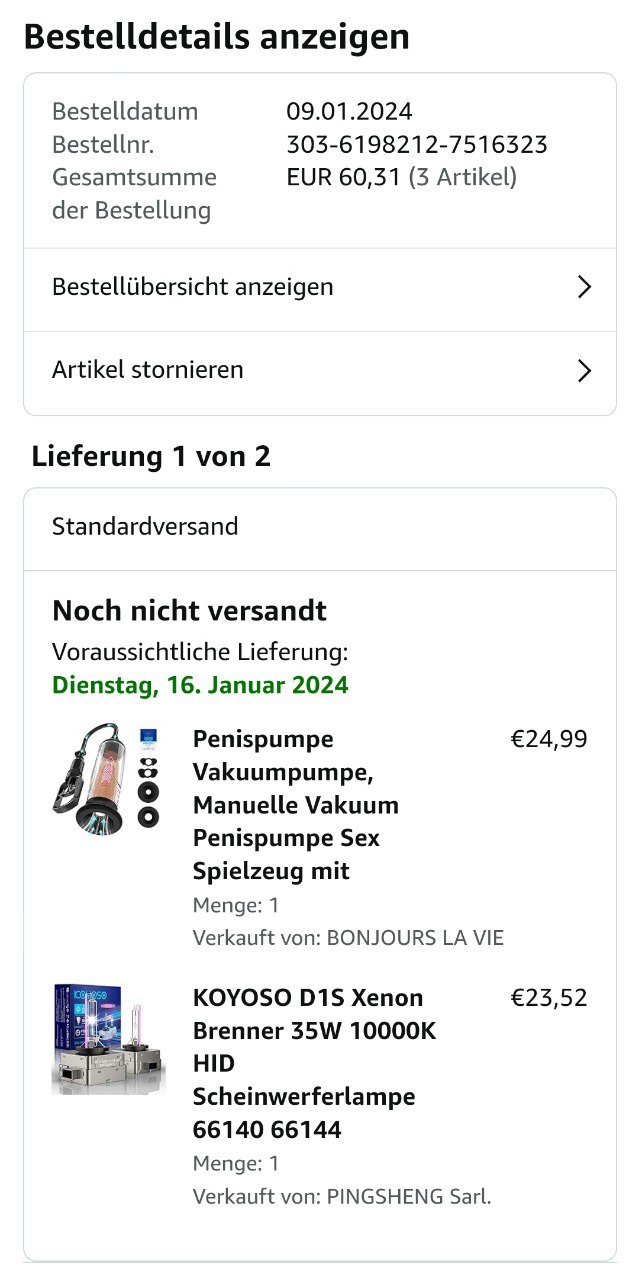Click the Bestelldetails anzeigen page title
Image resolution: width=639 pixels, height=1280 pixels.
tap(216, 37)
